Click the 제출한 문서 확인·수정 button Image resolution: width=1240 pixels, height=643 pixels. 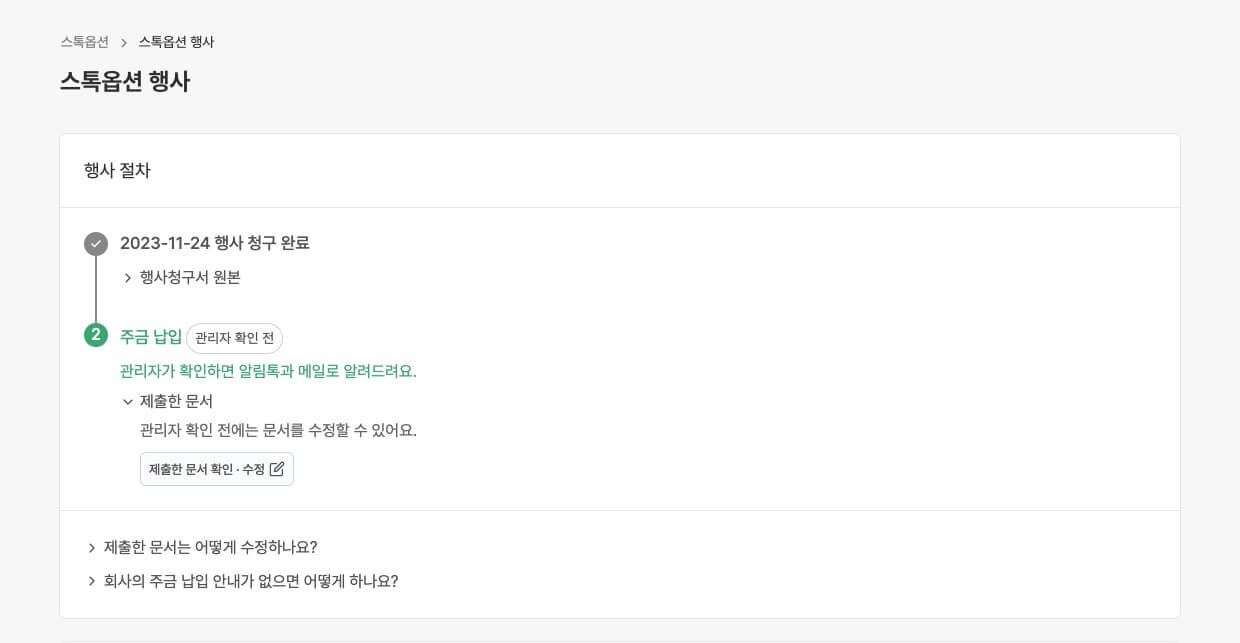pos(217,468)
